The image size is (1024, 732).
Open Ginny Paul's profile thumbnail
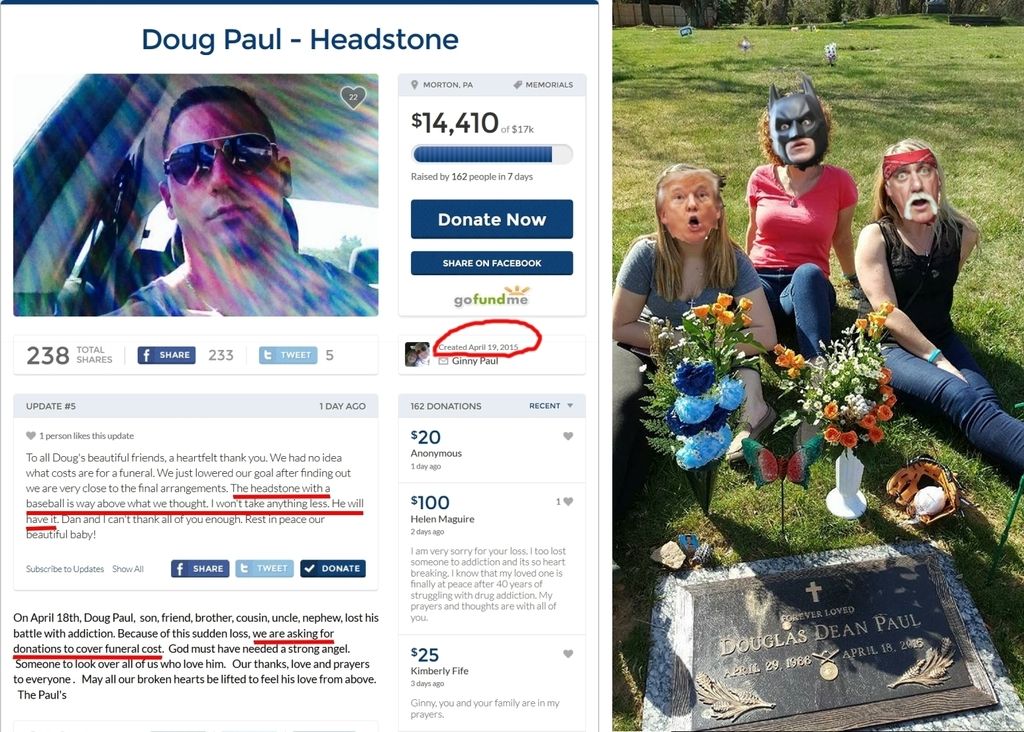417,354
